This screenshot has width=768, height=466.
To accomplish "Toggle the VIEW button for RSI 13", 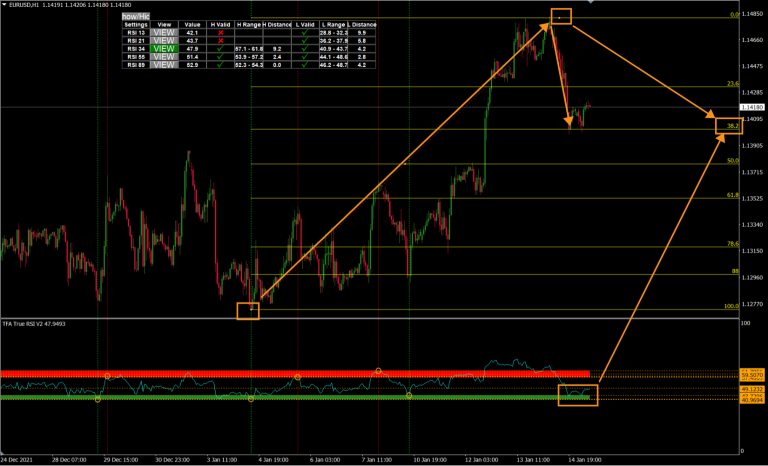I will (166, 32).
